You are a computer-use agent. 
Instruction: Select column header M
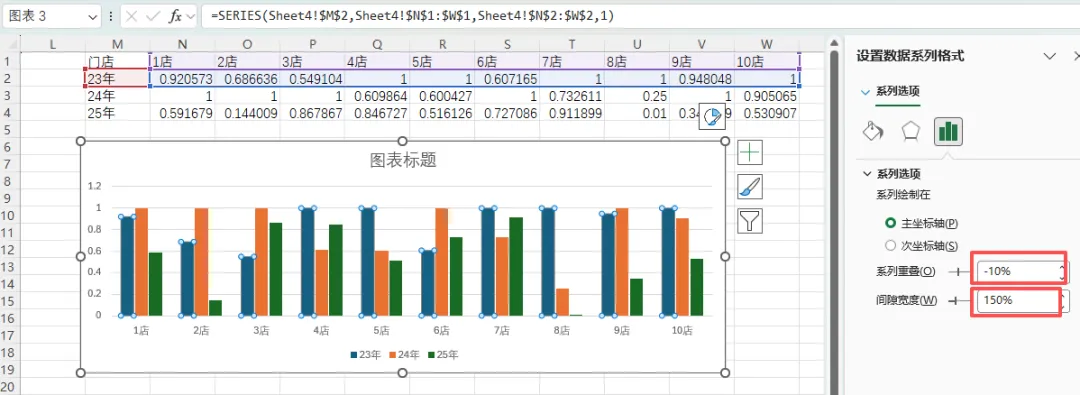click(x=117, y=45)
